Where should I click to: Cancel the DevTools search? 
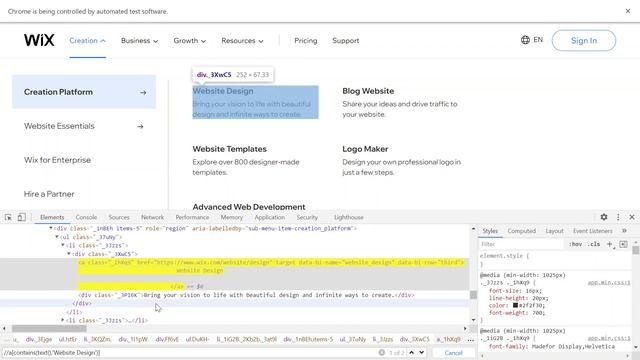453,352
